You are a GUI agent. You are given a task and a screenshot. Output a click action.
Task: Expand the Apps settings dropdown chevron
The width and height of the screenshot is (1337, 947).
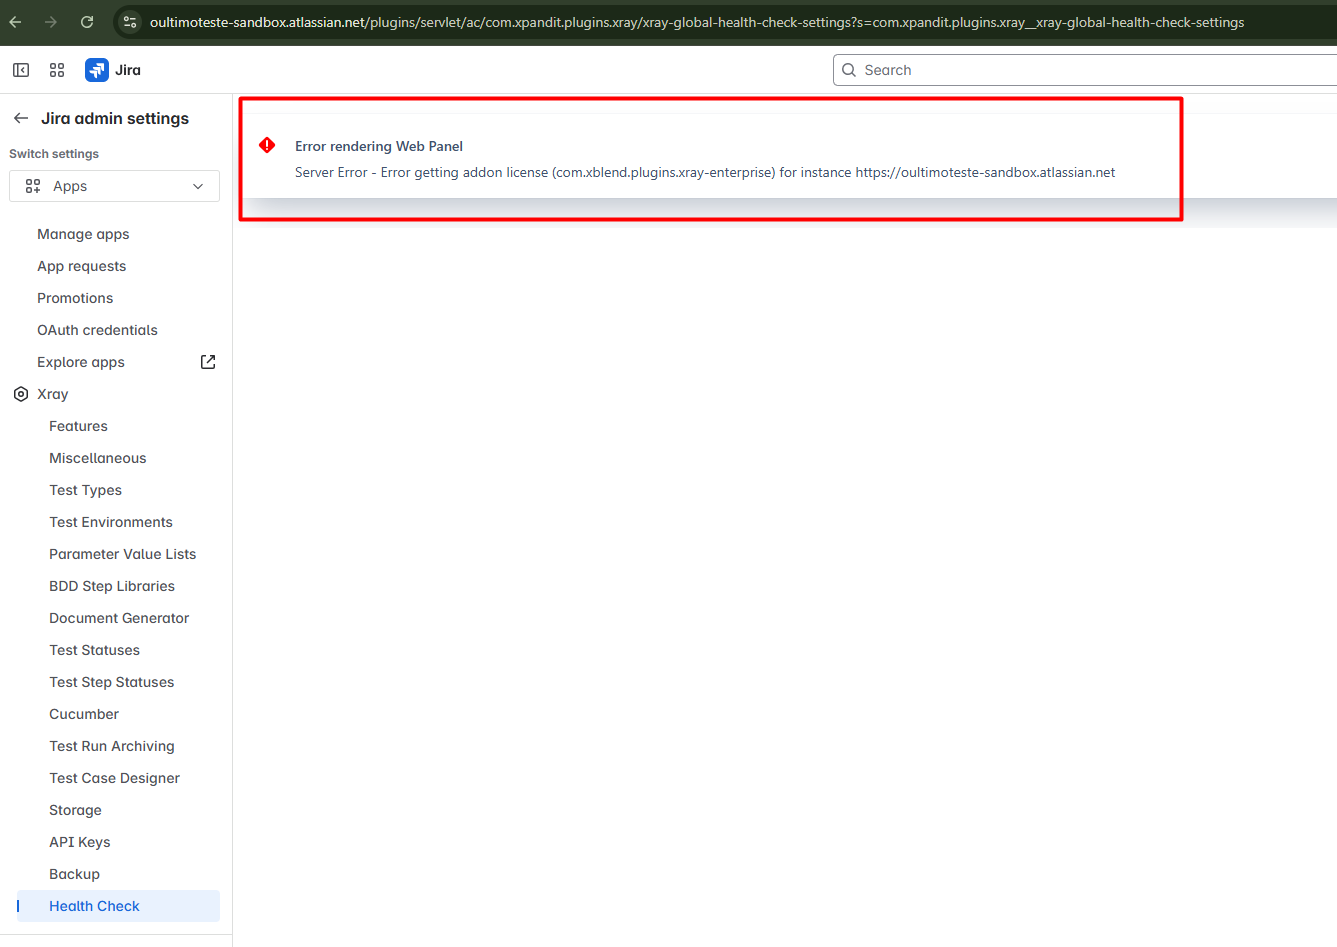[x=198, y=186]
